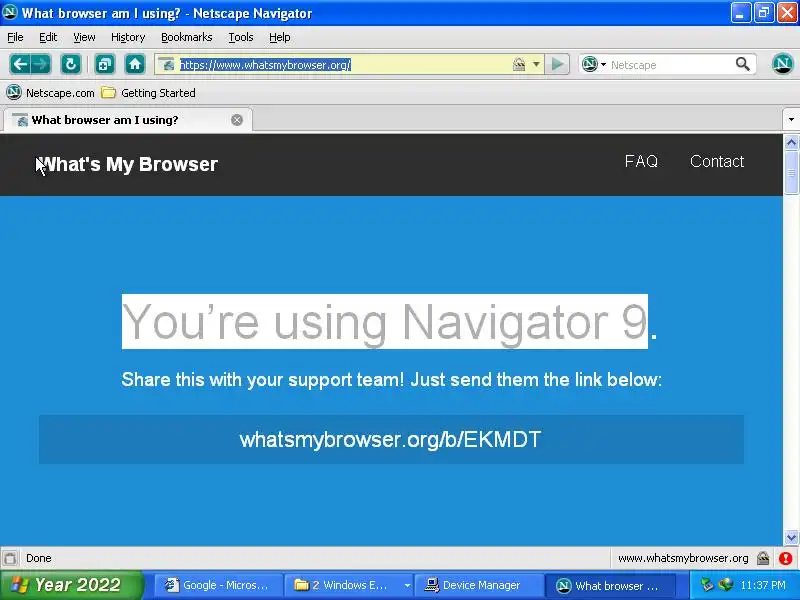Click the www.whatsmybrowser.org status bar domain
Screen dimensions: 800x600
[683, 558]
